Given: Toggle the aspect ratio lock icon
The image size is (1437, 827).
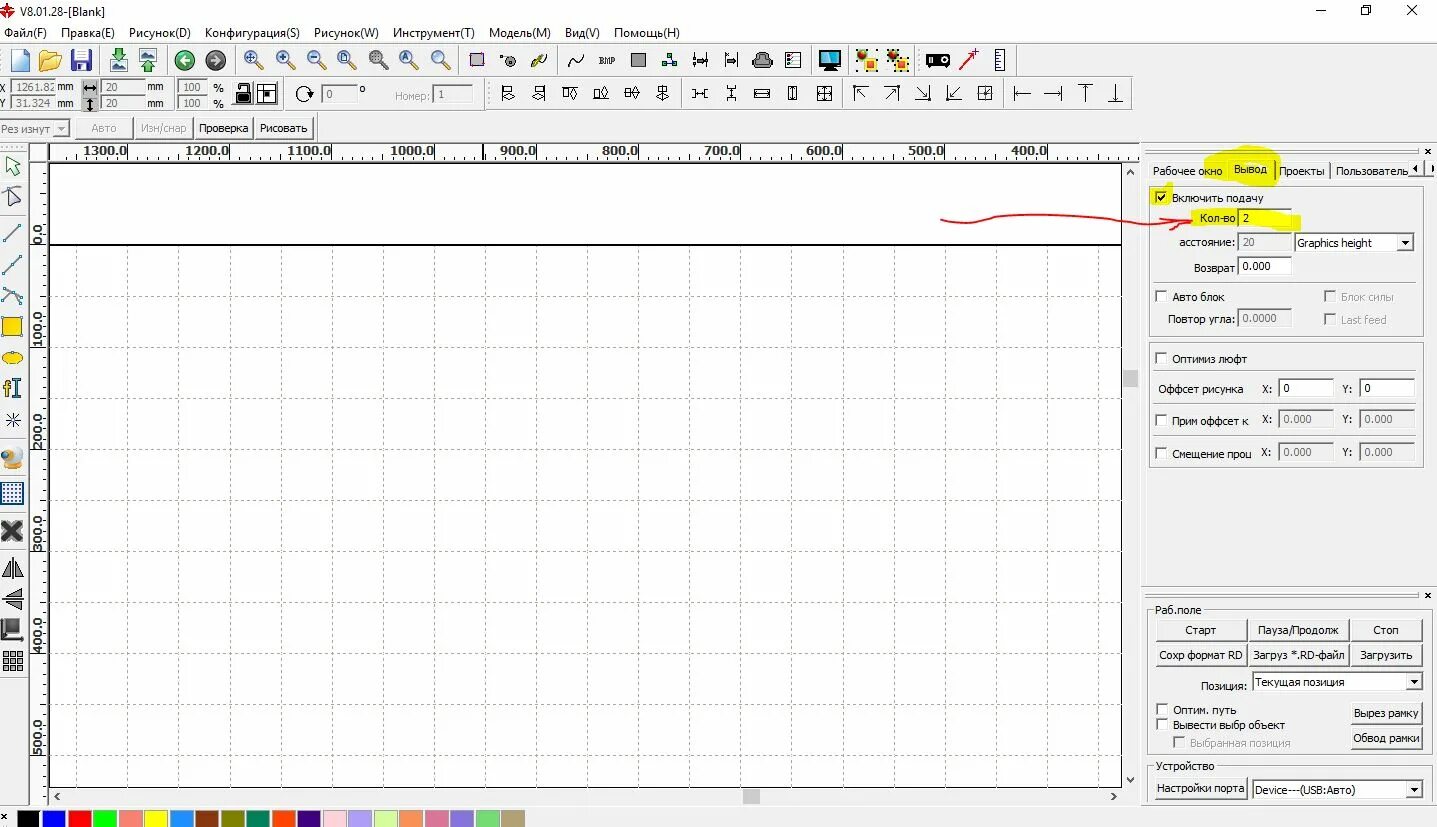Looking at the screenshot, I should (x=242, y=94).
